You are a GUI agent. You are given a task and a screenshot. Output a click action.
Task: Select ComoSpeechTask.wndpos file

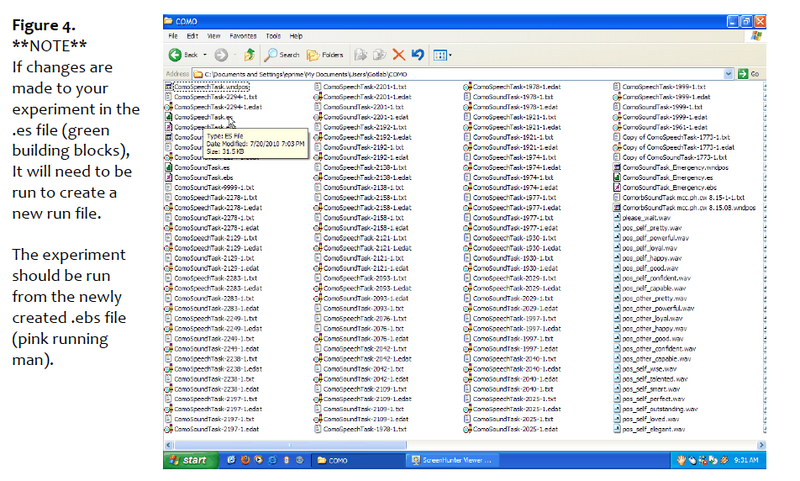click(x=207, y=87)
